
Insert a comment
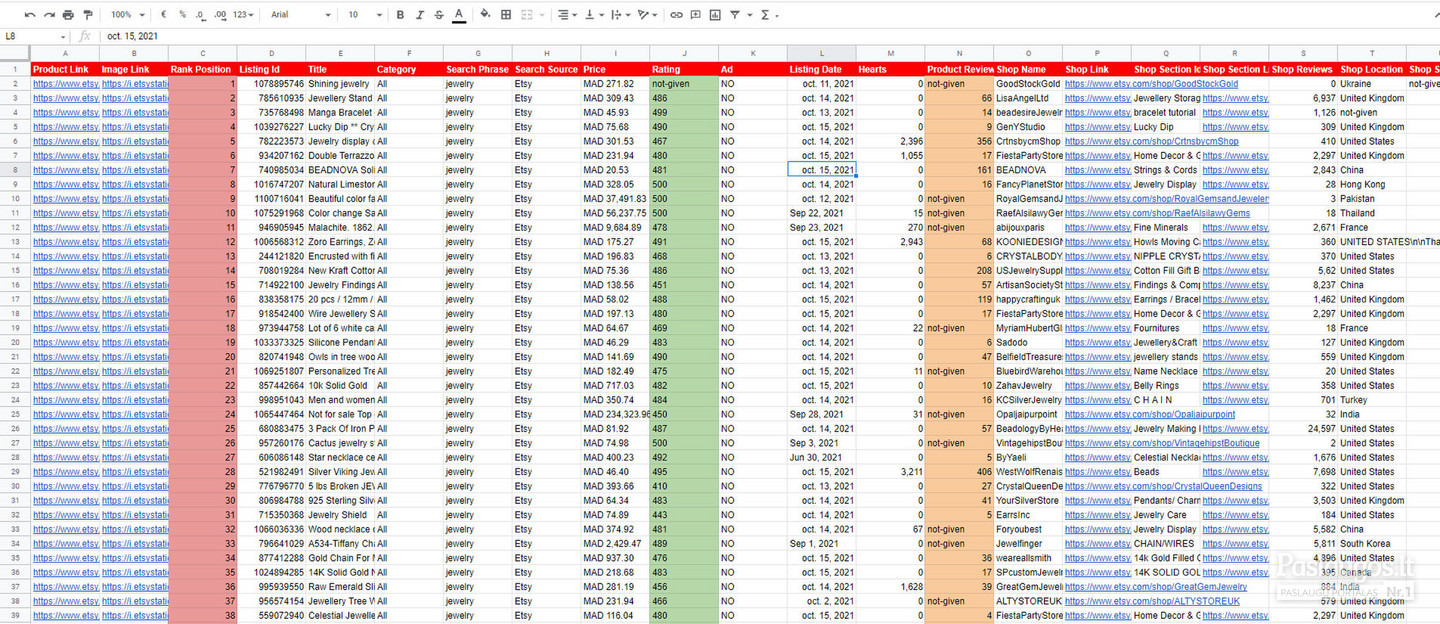pos(696,15)
